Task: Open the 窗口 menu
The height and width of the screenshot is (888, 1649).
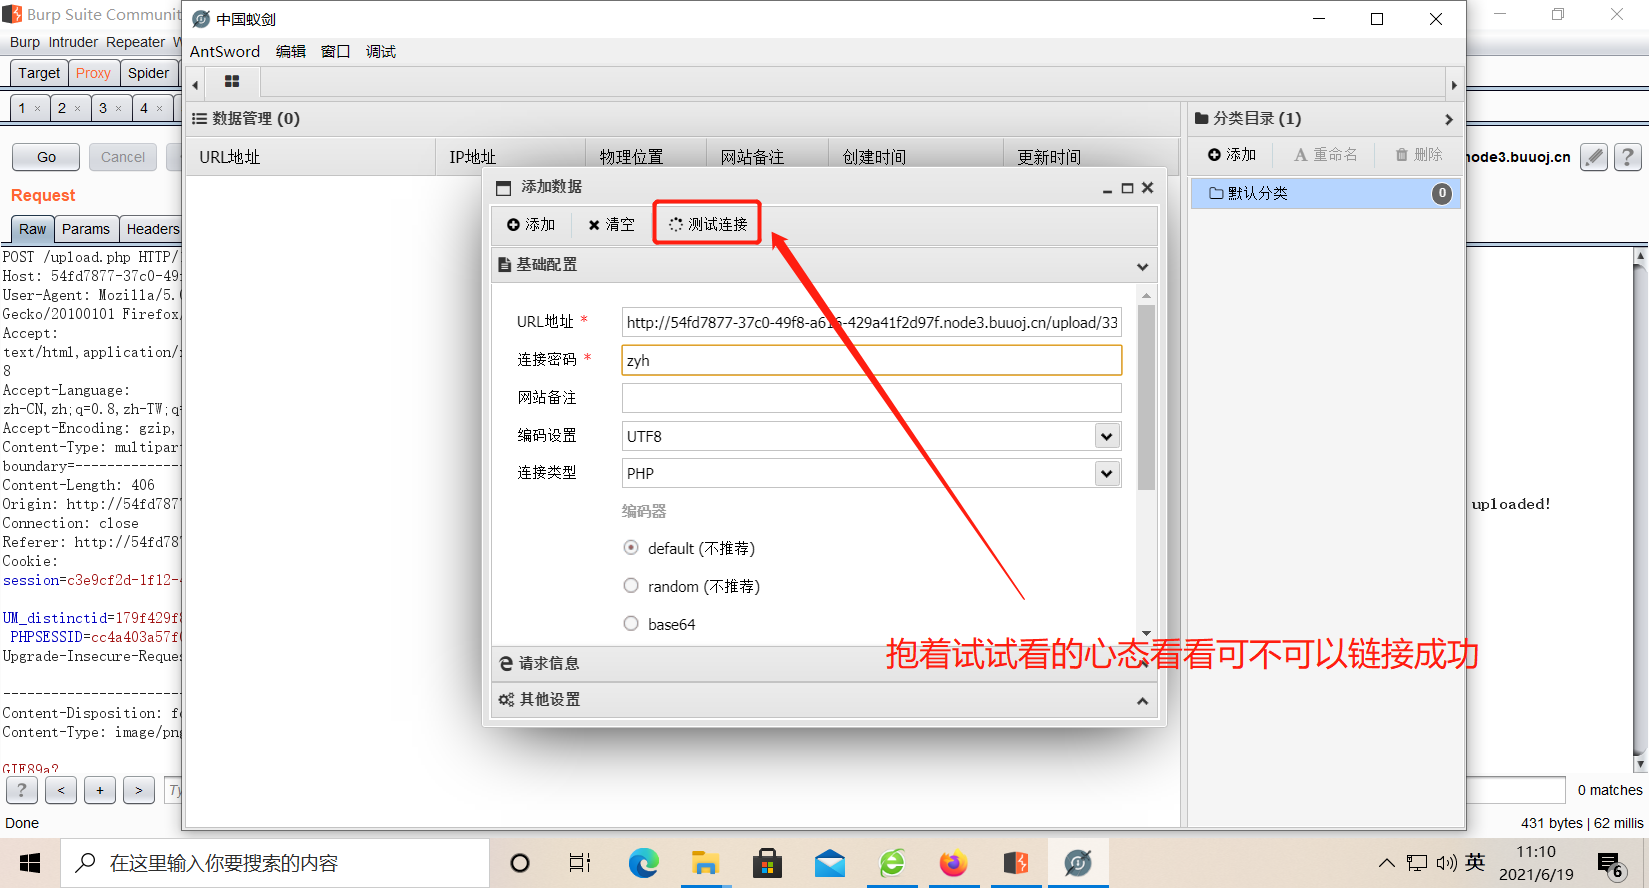Action: (336, 52)
